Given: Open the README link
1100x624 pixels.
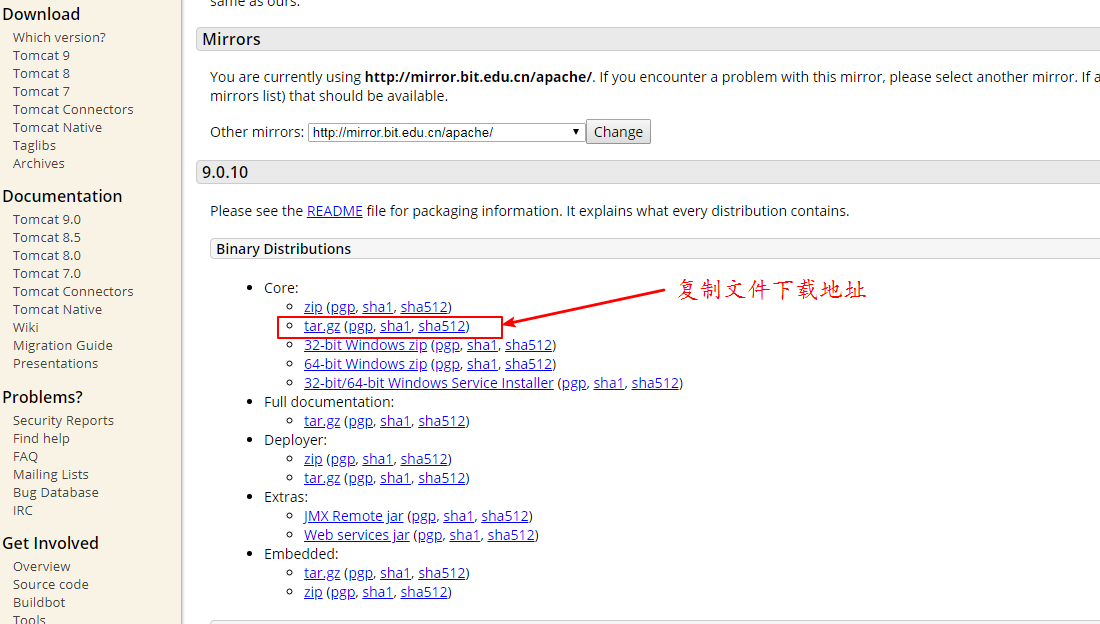Looking at the screenshot, I should tap(335, 211).
